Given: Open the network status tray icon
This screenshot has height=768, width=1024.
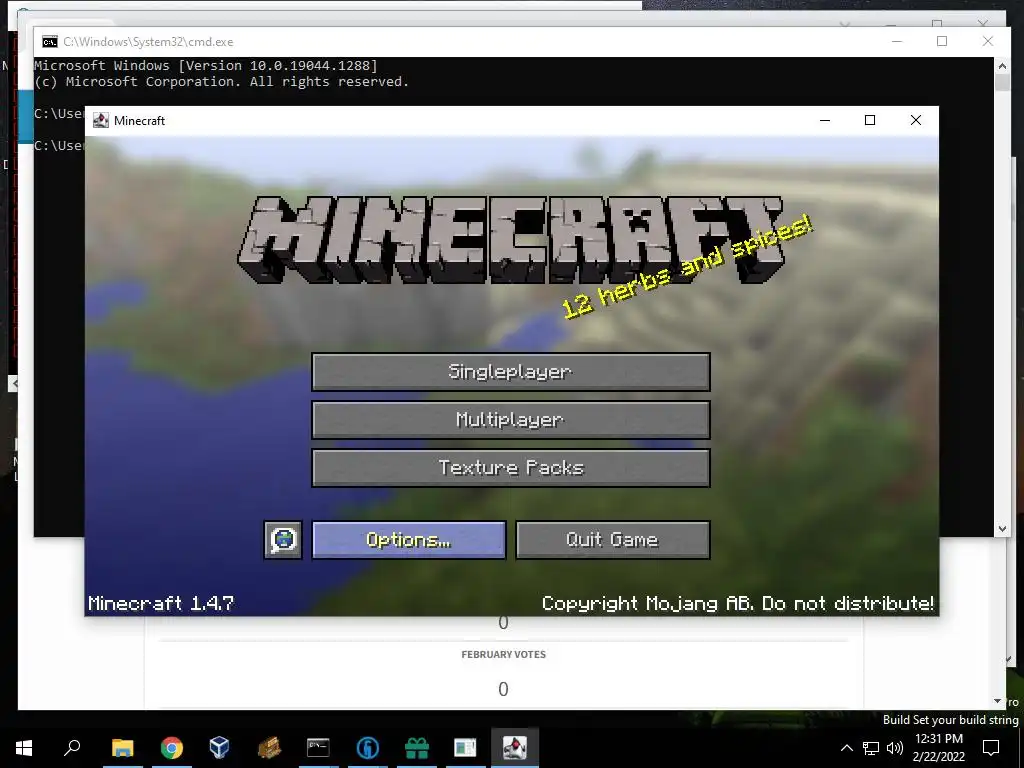Looking at the screenshot, I should tap(871, 748).
